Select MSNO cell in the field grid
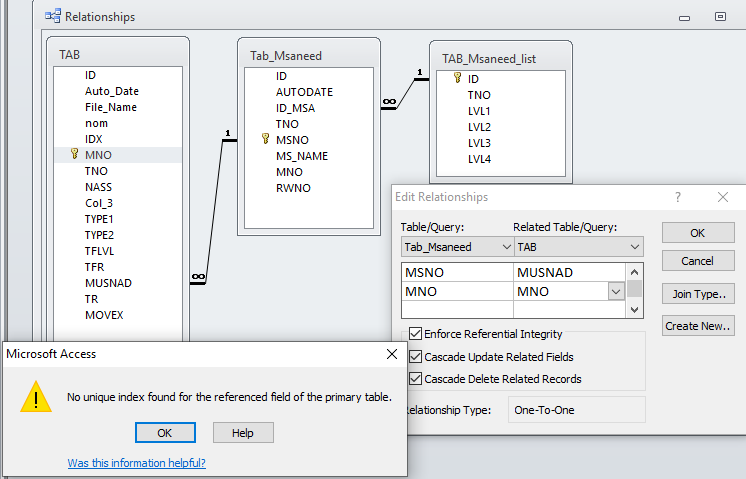Viewport: 746px width, 479px height. (x=457, y=273)
